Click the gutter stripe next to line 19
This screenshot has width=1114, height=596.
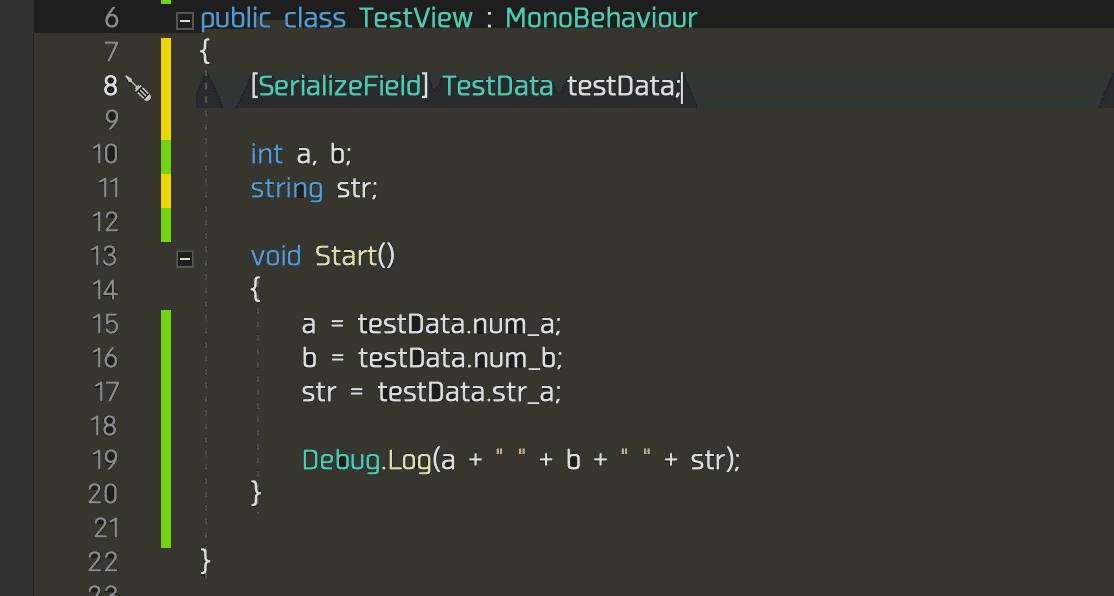coord(165,459)
